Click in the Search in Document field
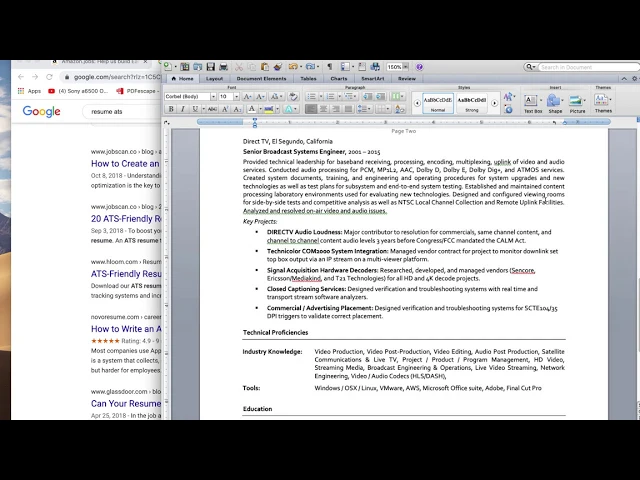Viewport: 640px width, 480px height. coord(588,67)
